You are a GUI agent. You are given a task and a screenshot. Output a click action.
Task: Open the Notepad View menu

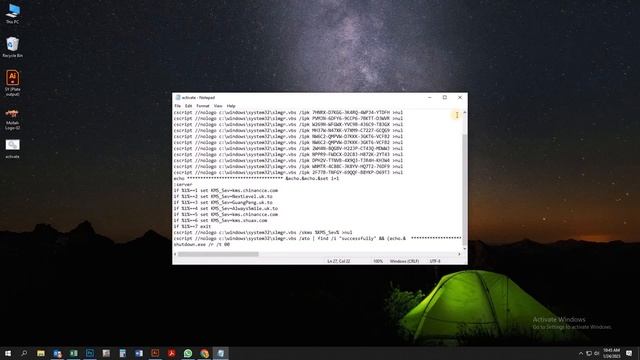(218, 106)
